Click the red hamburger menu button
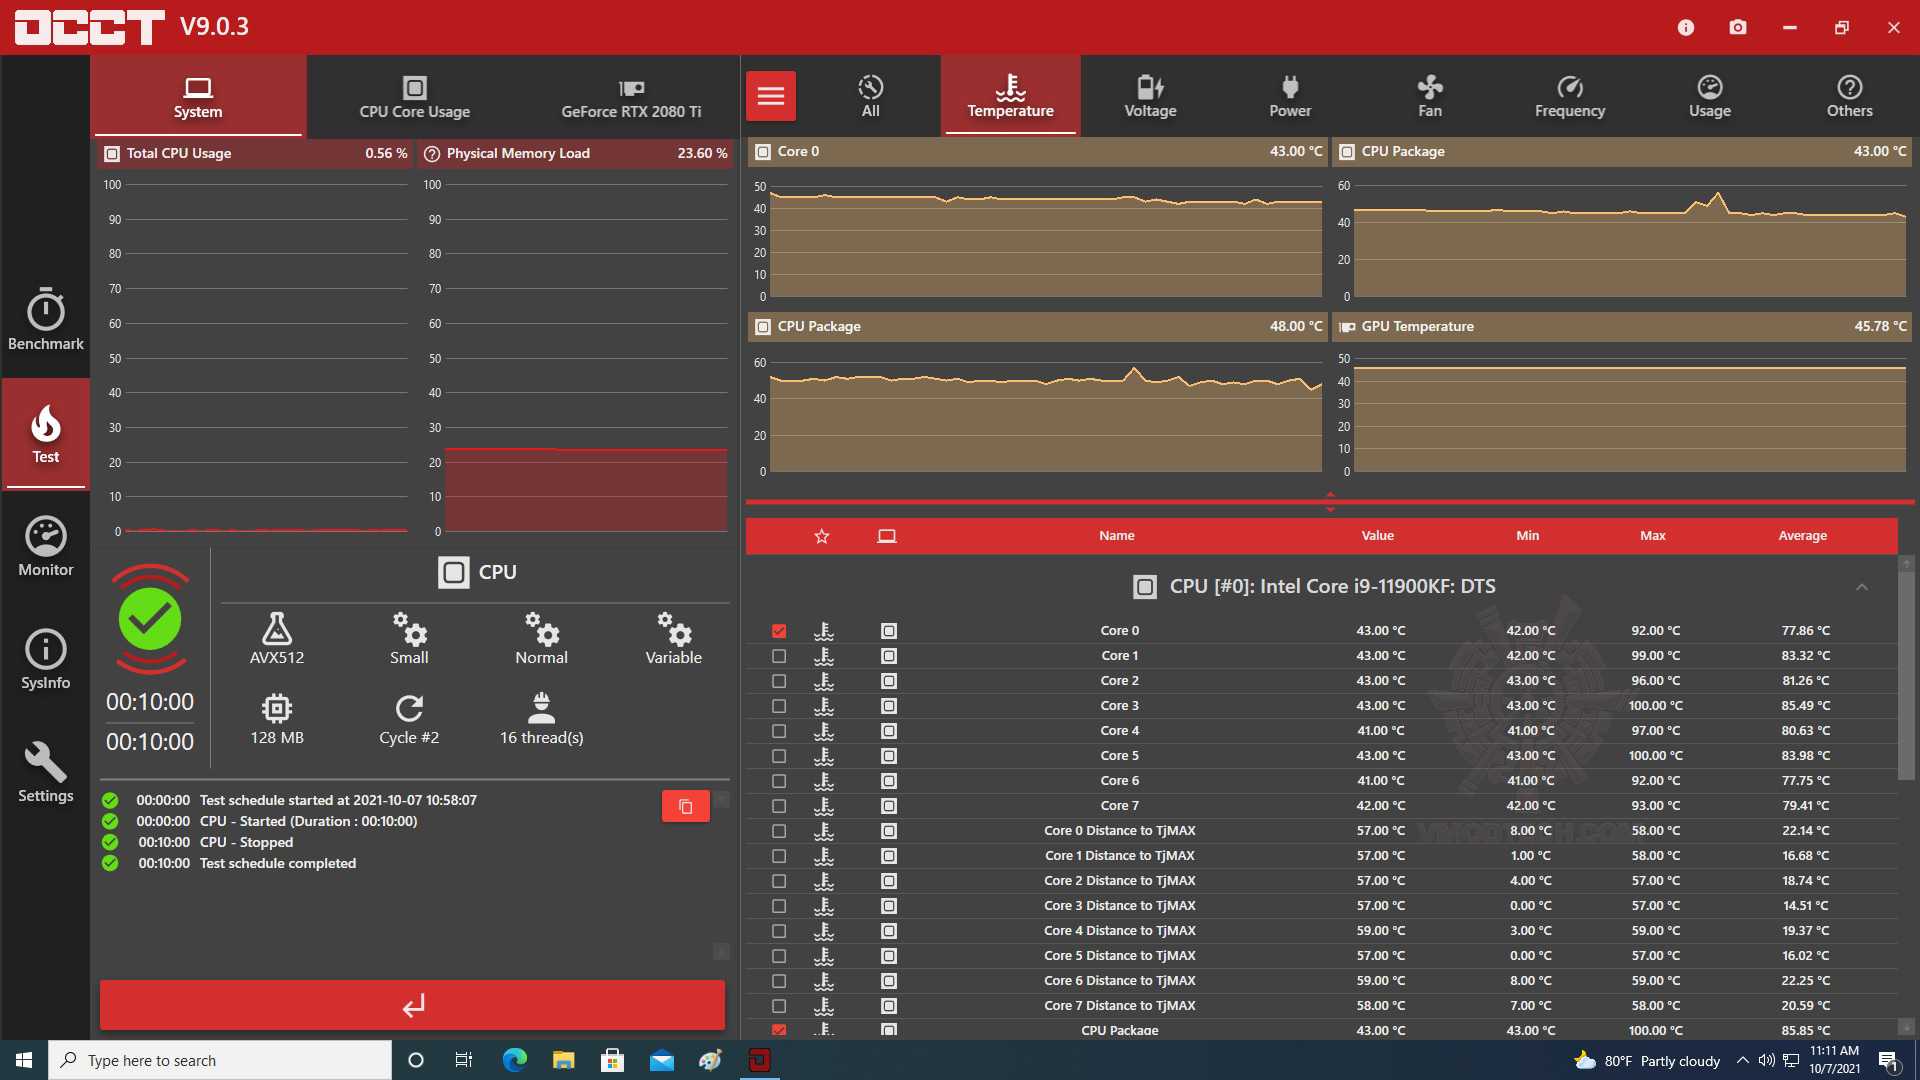The image size is (1920, 1080). pyautogui.click(x=770, y=96)
